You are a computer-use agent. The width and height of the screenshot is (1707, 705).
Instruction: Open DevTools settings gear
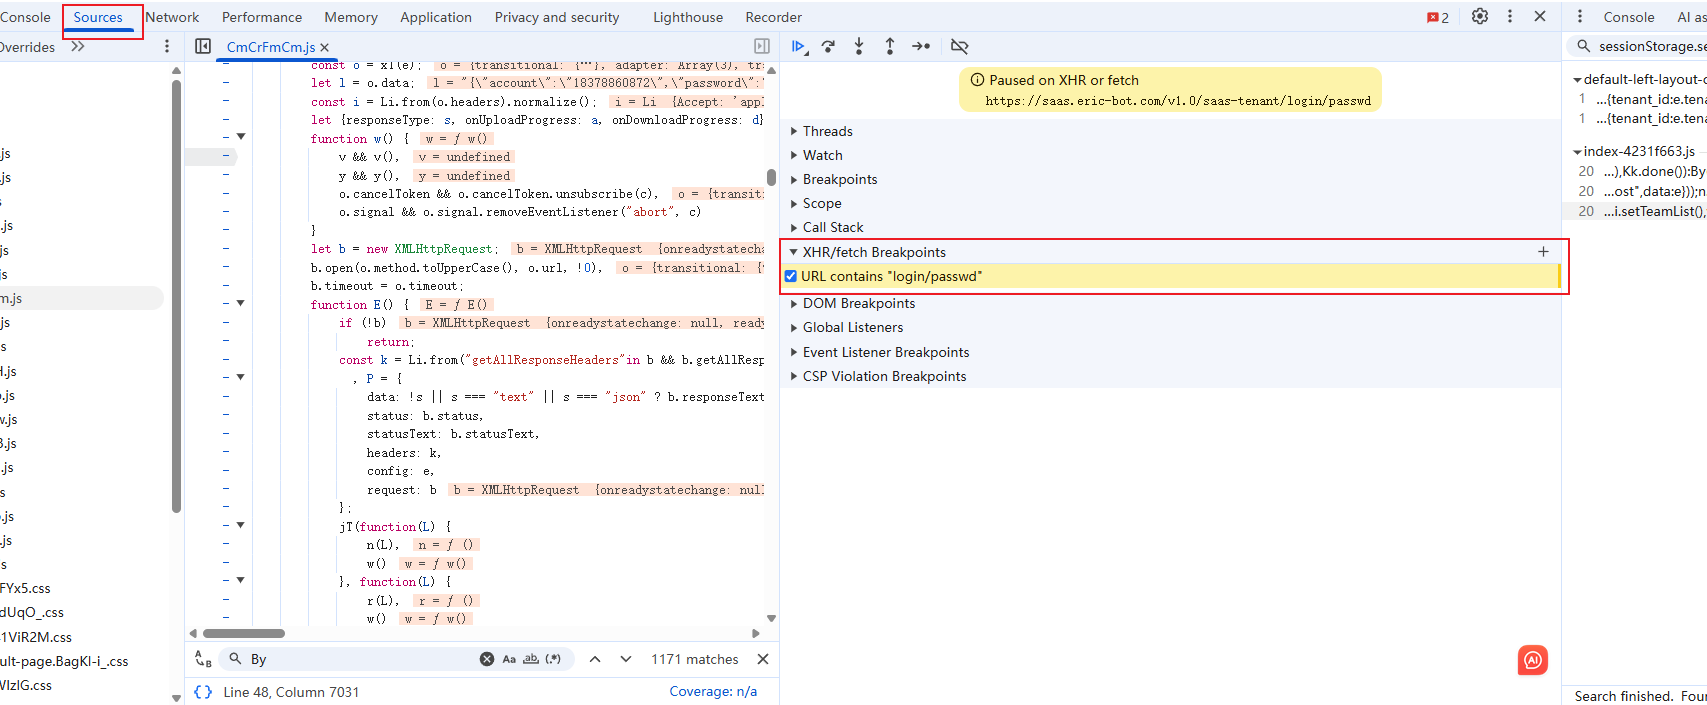pos(1480,16)
